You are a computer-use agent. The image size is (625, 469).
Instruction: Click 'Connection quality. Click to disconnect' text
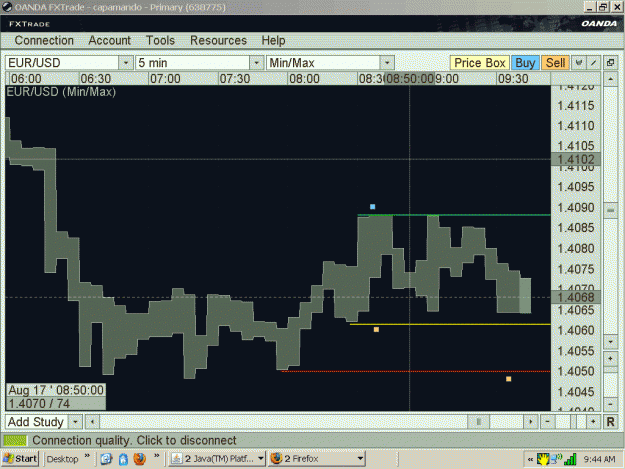pyautogui.click(x=134, y=440)
